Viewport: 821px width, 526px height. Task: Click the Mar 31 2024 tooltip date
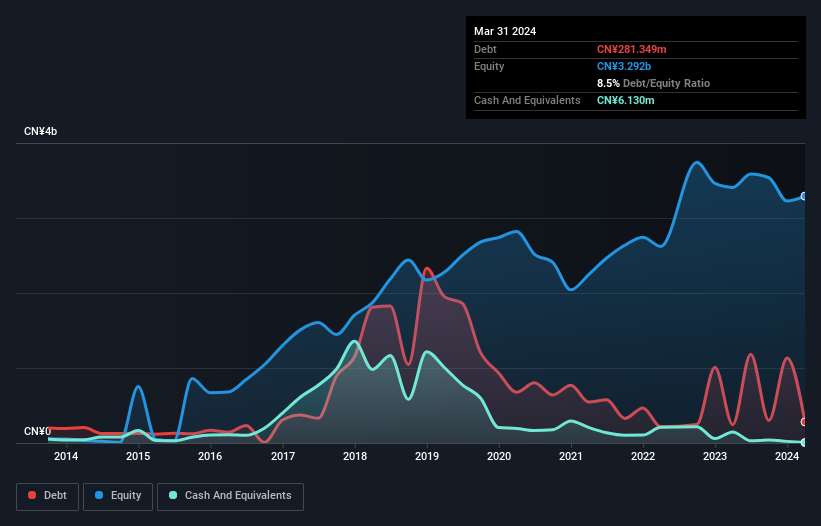(505, 31)
